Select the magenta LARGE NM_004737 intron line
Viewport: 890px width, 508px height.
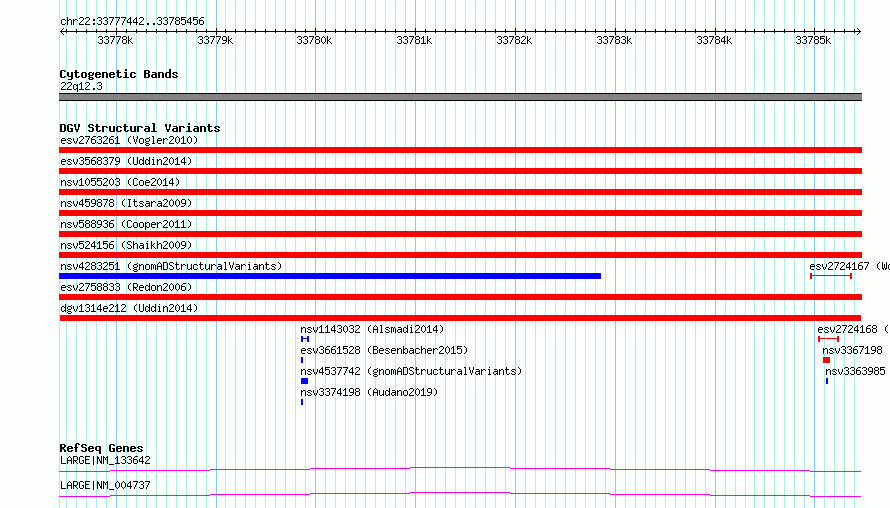click(x=460, y=494)
